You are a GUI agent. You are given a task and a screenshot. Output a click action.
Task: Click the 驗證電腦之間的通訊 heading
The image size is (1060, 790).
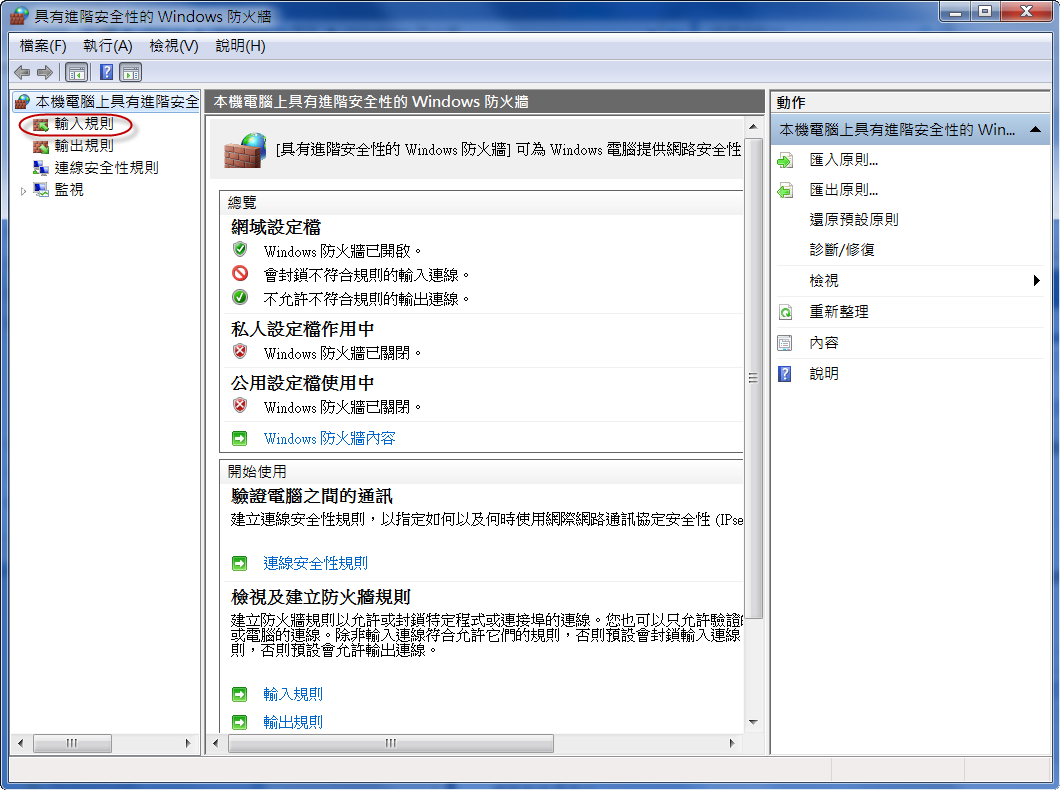click(x=312, y=496)
